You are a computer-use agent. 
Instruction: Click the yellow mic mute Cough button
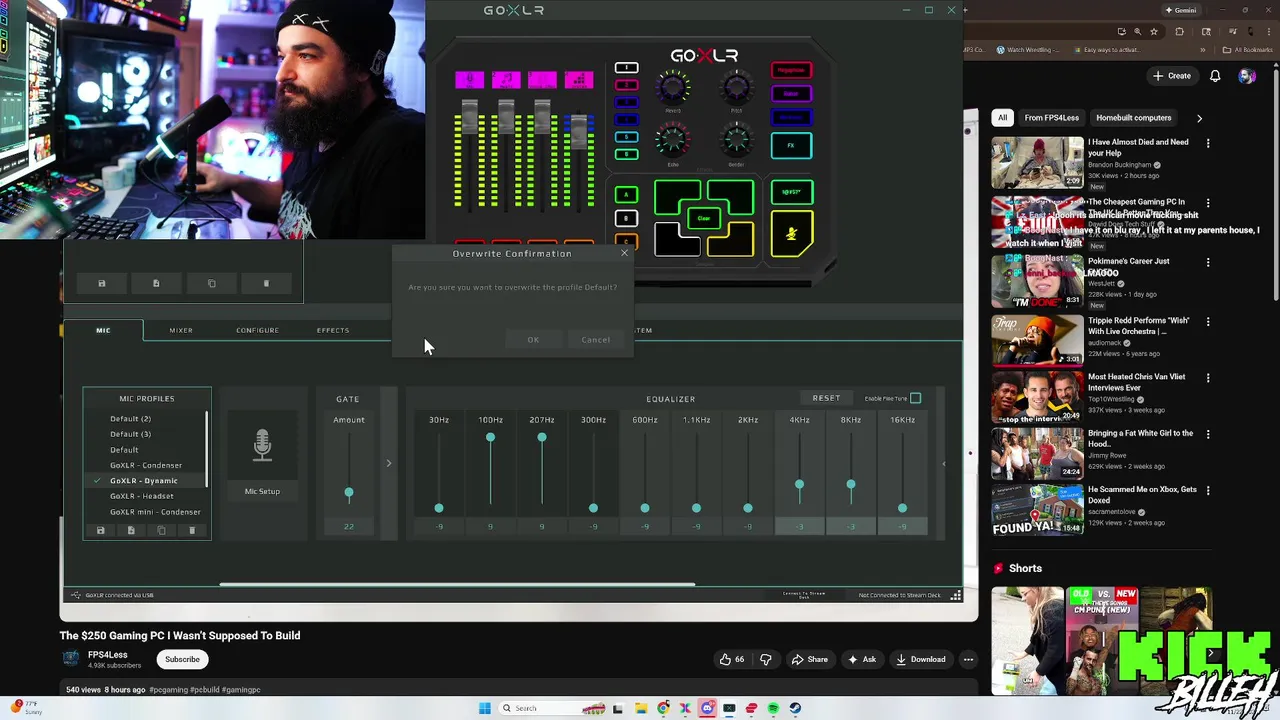coord(791,234)
